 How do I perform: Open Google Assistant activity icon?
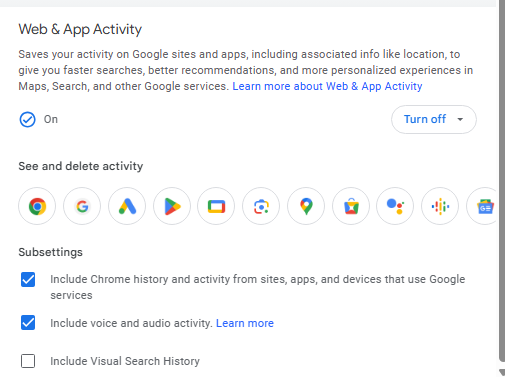tap(395, 206)
